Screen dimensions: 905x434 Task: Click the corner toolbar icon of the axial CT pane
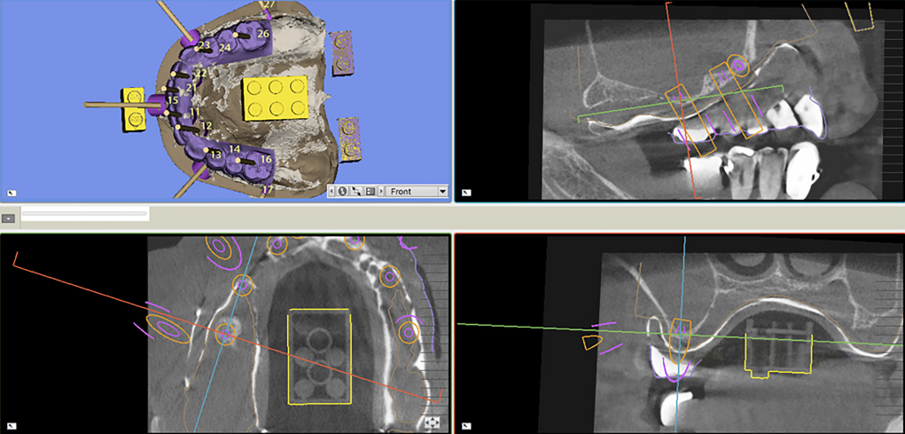[12, 428]
